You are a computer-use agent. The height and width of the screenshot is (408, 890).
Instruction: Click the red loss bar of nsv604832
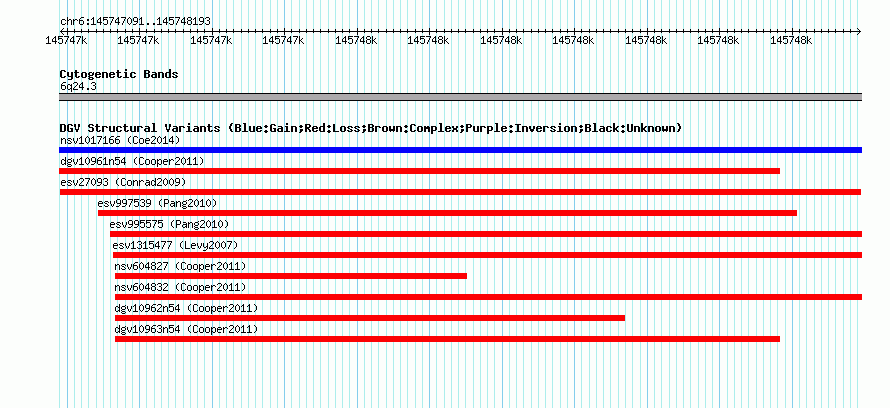488,297
